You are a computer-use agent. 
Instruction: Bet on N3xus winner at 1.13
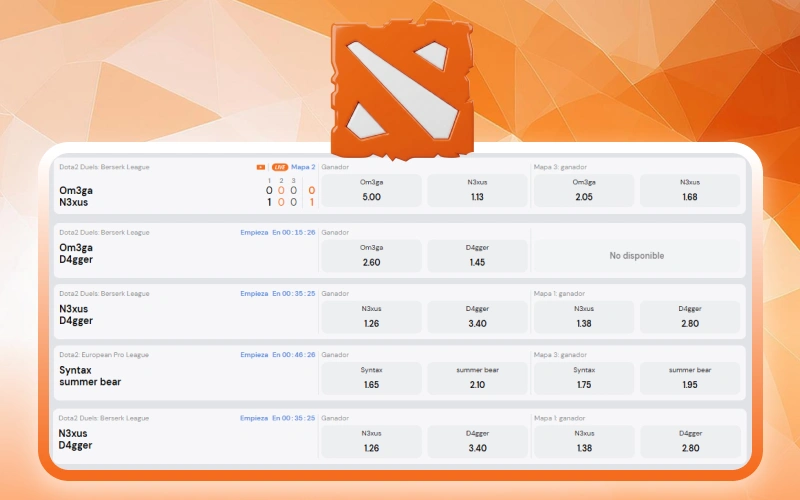click(x=477, y=190)
